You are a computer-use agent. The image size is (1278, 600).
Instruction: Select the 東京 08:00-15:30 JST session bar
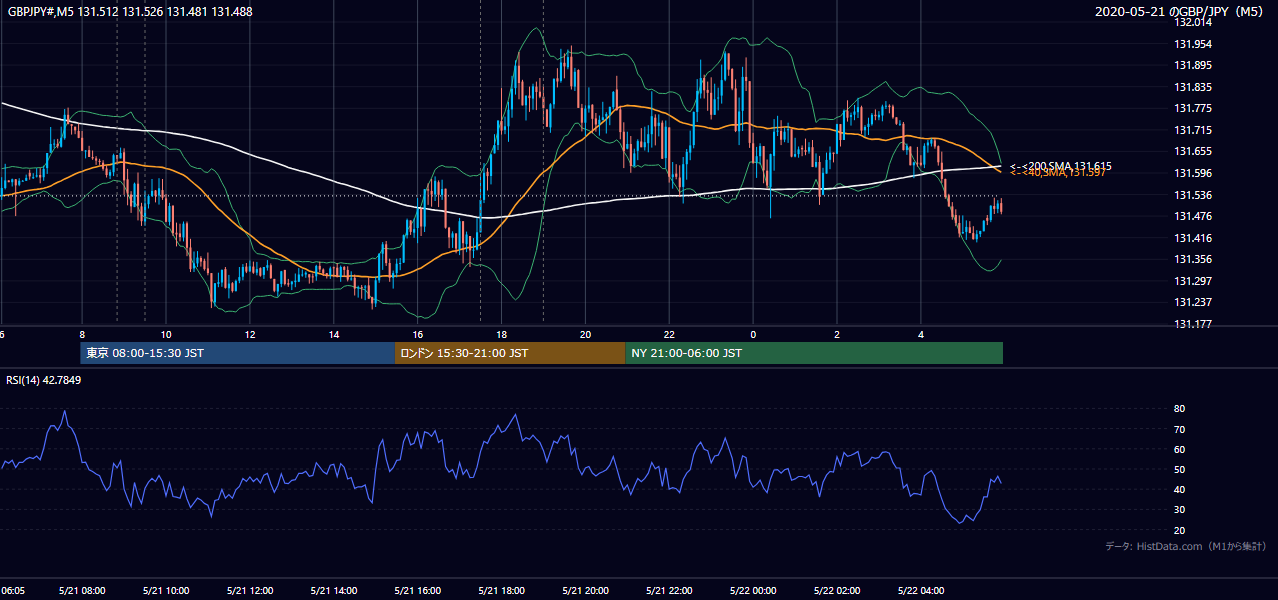pos(238,353)
